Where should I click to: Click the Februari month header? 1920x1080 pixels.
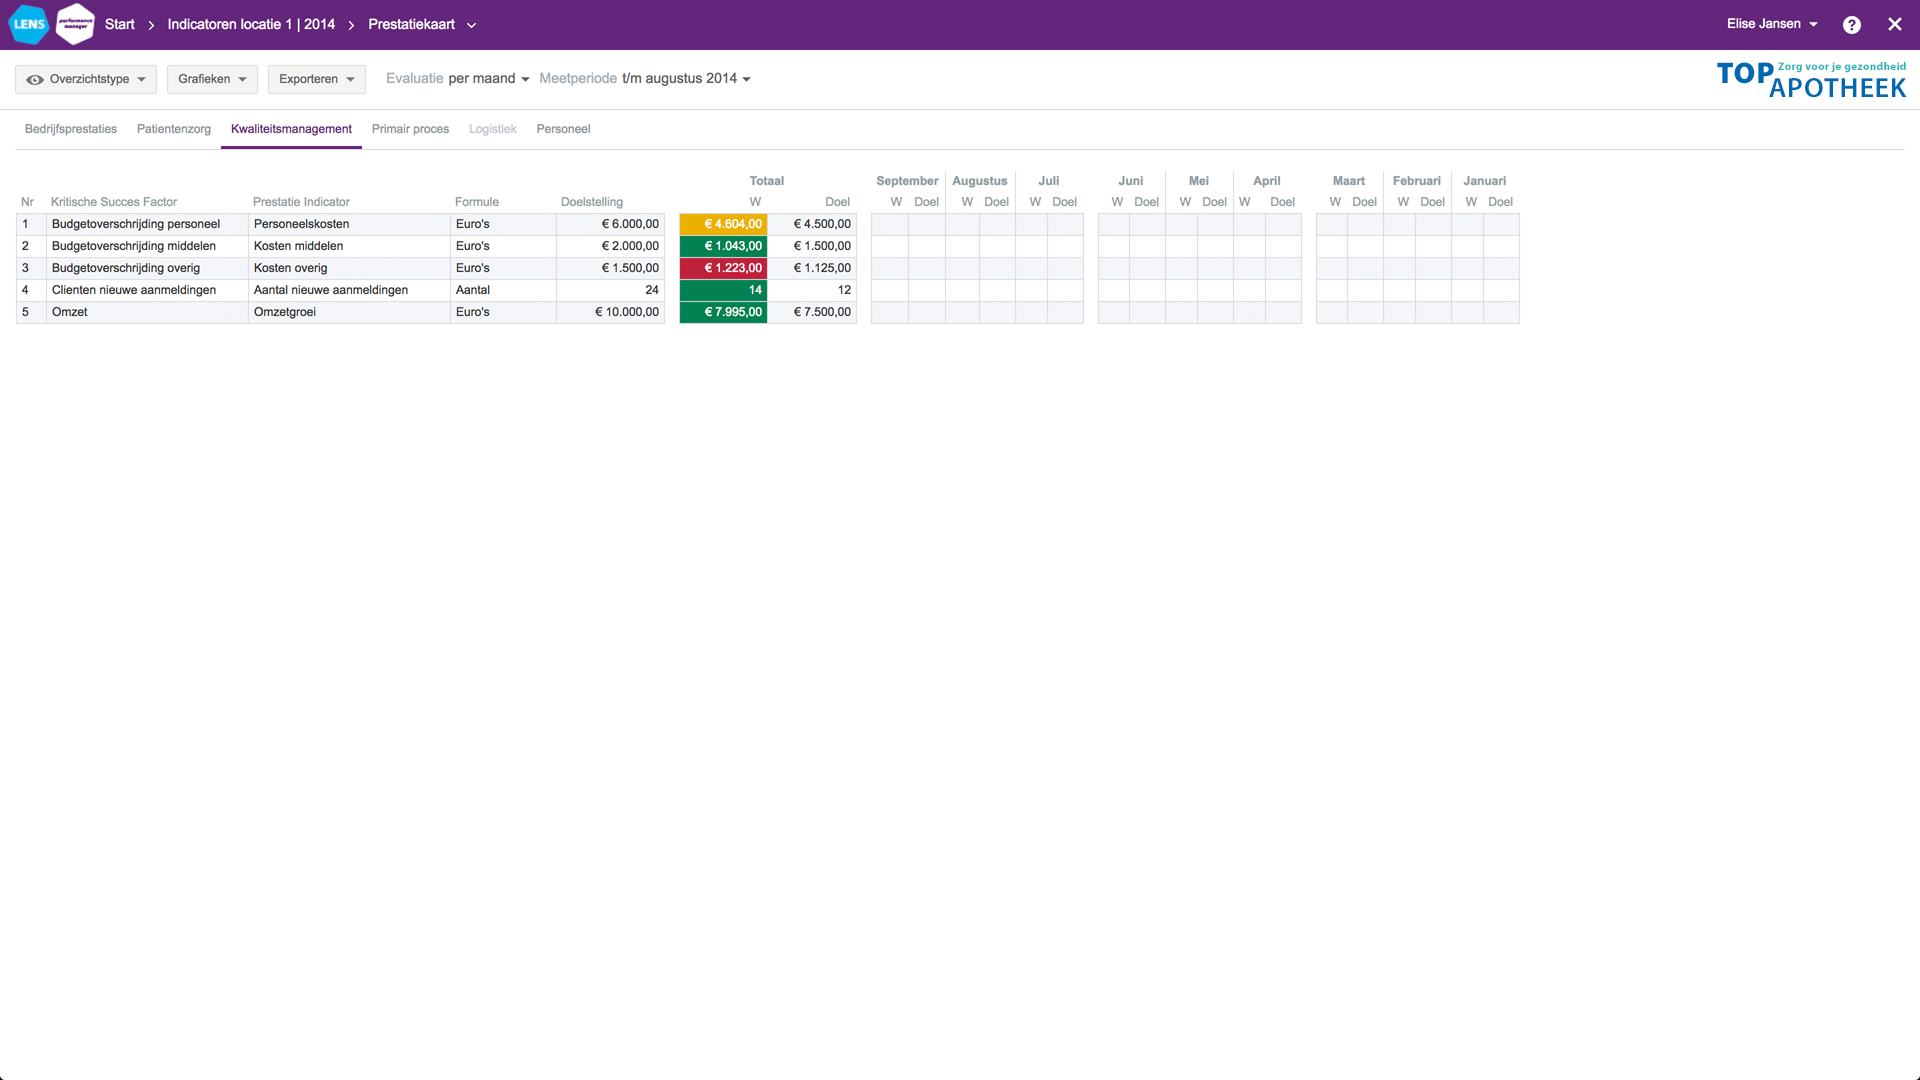pos(1416,181)
